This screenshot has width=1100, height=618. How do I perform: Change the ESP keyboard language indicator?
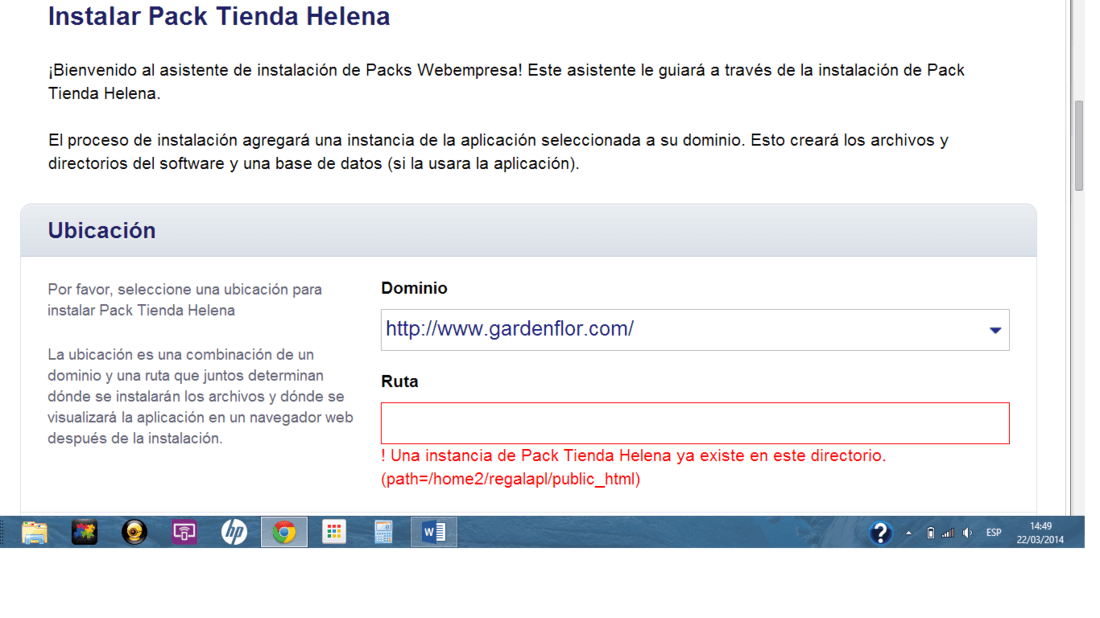click(993, 533)
